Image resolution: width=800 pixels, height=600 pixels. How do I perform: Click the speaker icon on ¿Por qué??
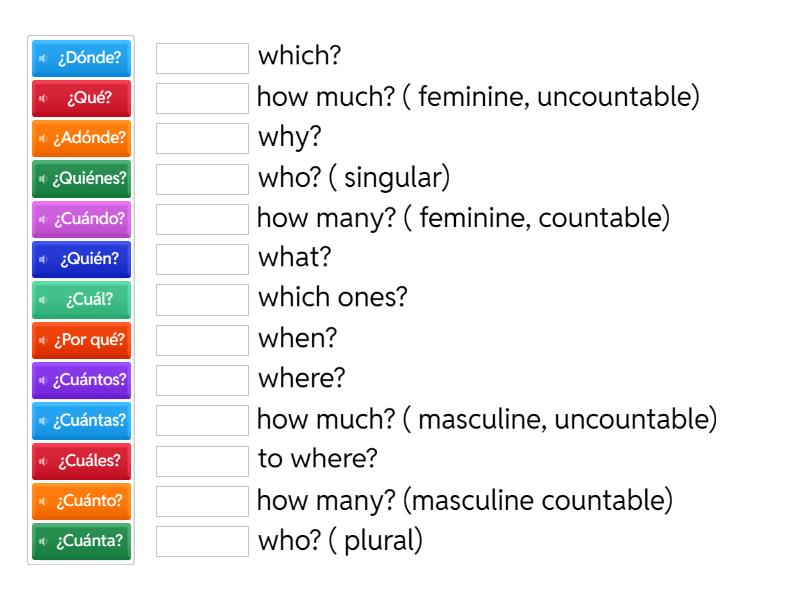point(41,340)
